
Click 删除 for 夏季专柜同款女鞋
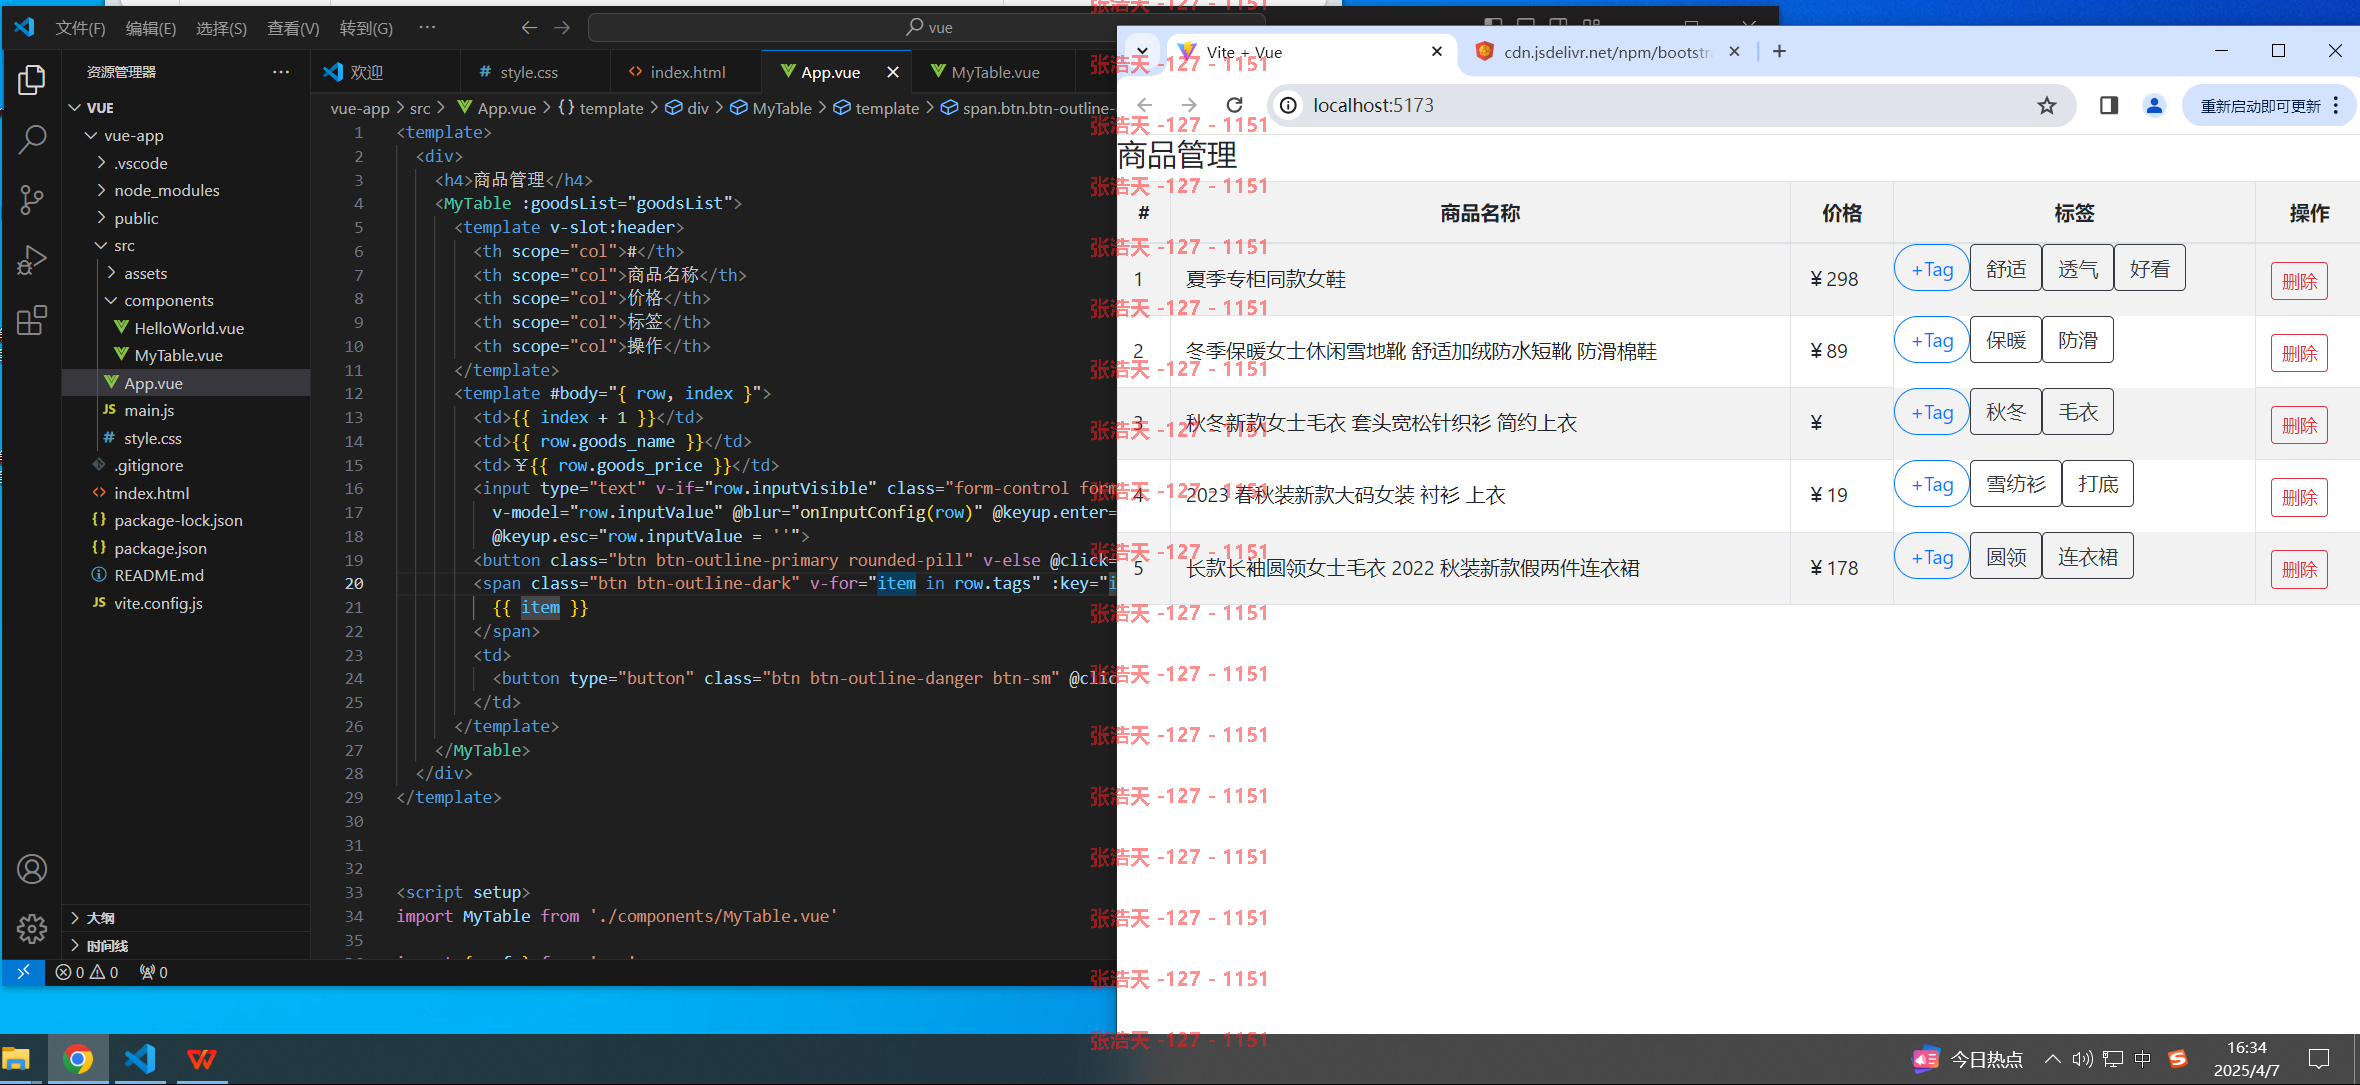[2299, 282]
